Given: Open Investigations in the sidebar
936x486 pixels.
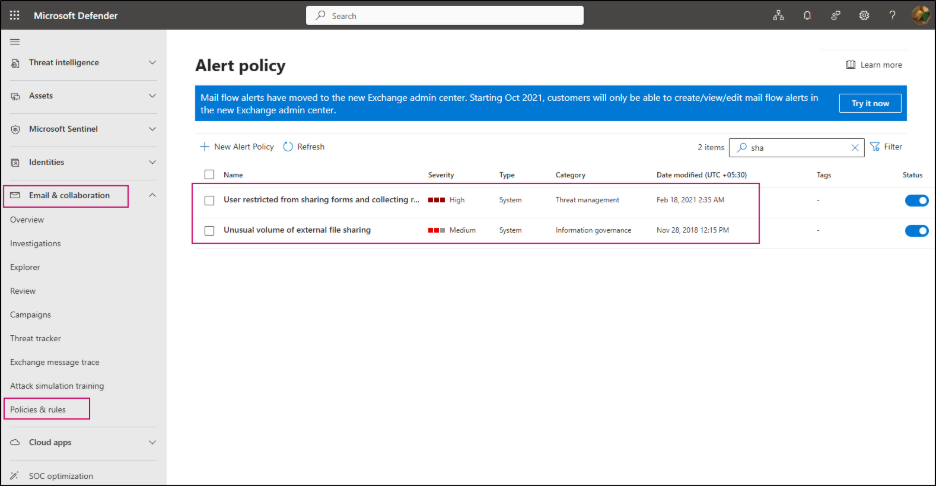Looking at the screenshot, I should [x=35, y=244].
